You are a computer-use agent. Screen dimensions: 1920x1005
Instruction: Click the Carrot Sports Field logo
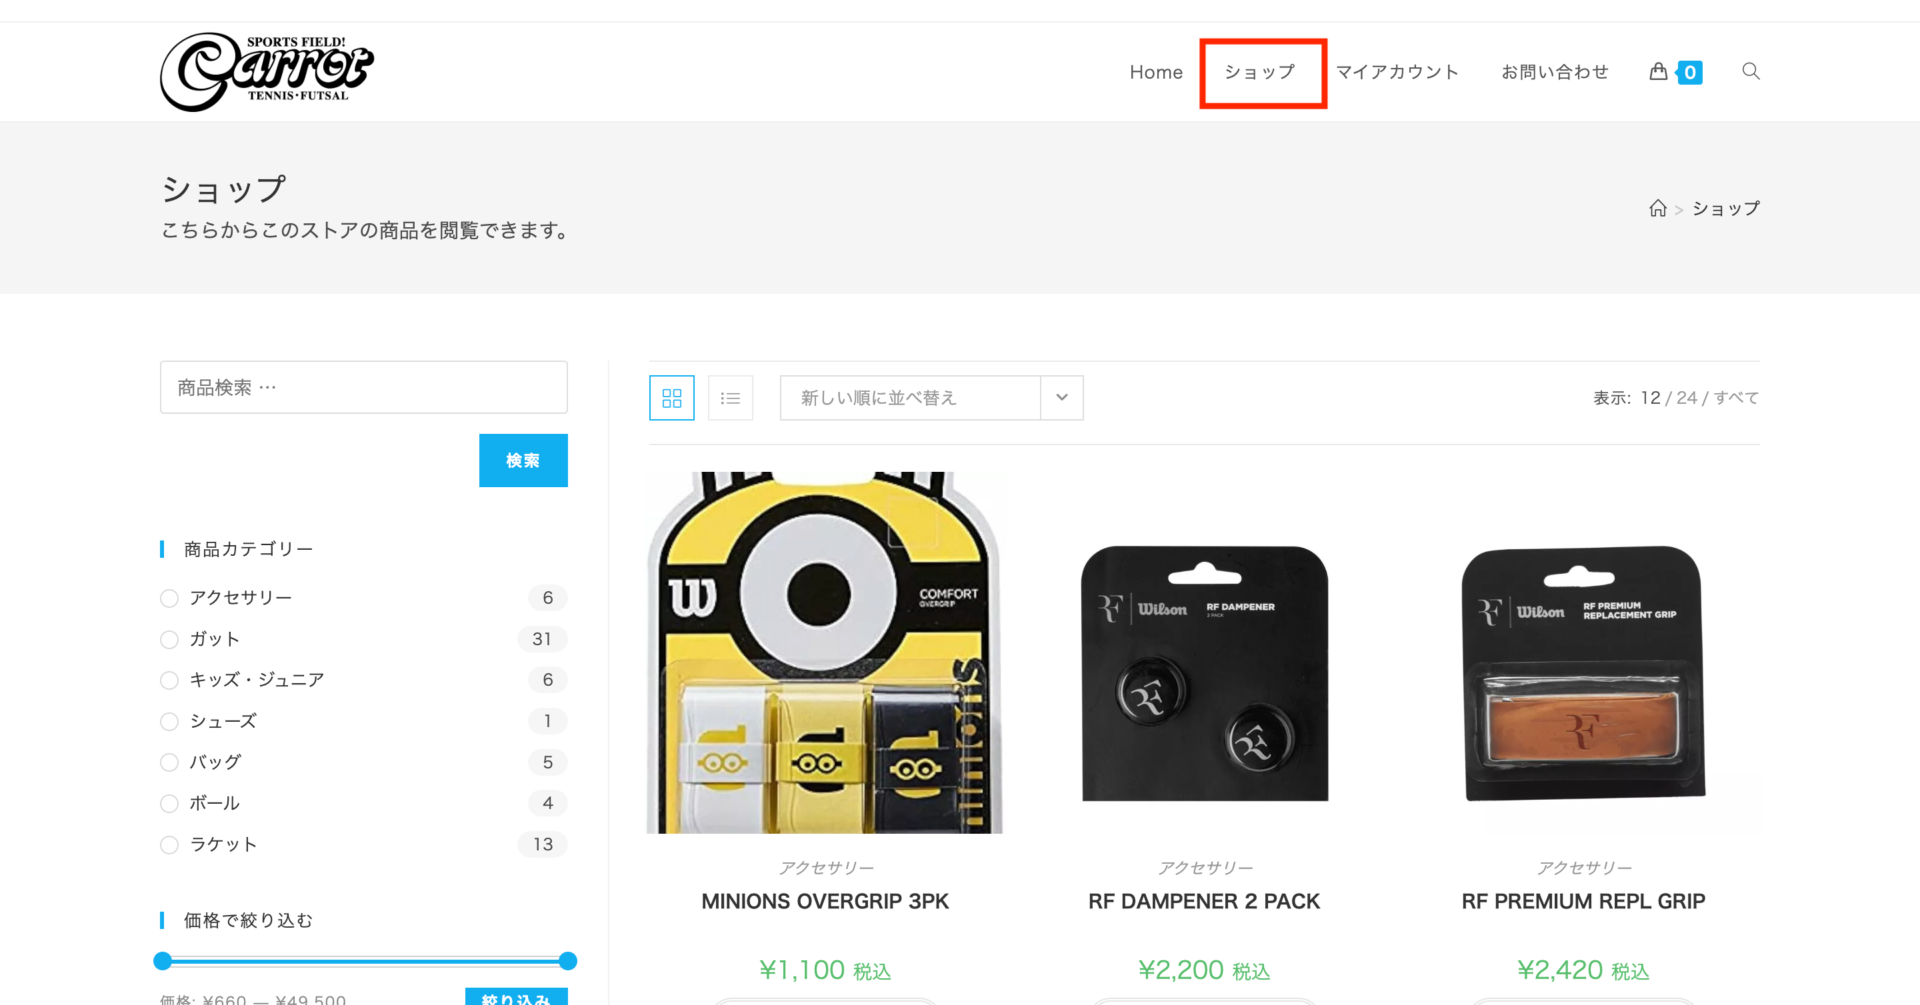click(x=266, y=71)
